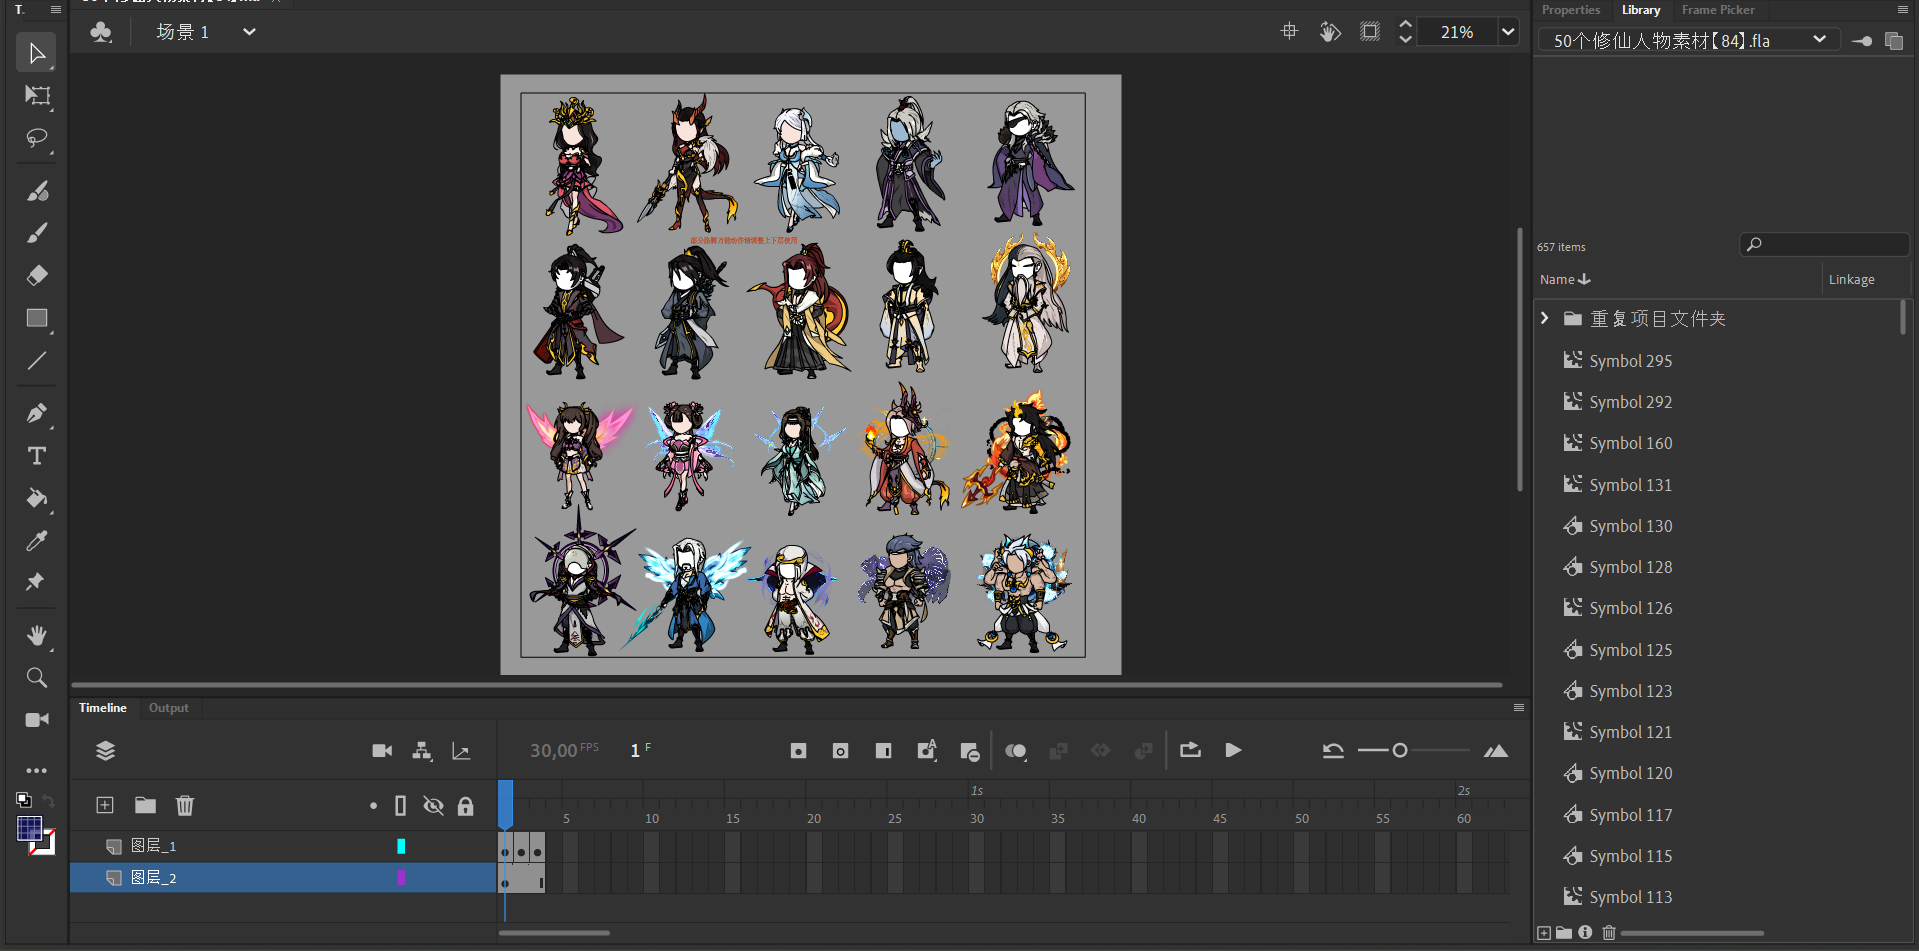Screen dimensions: 1919x951
Task: Select the Paint Bucket tool
Action: coord(37,498)
